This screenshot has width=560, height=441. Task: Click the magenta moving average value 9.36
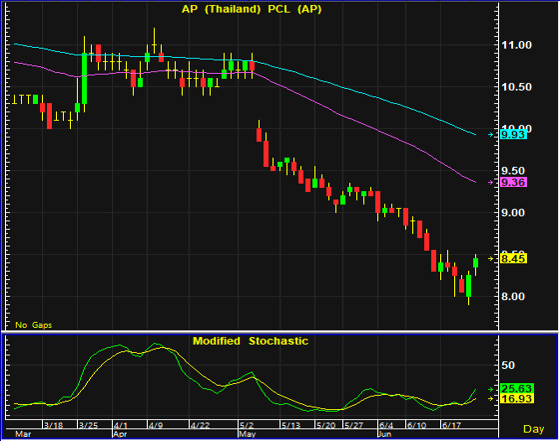(x=513, y=182)
